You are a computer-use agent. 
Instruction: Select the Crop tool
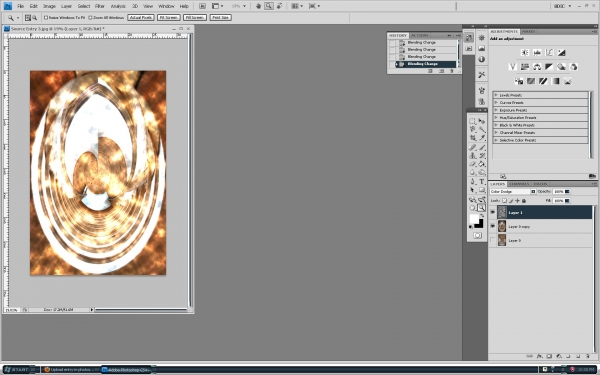coord(473,138)
